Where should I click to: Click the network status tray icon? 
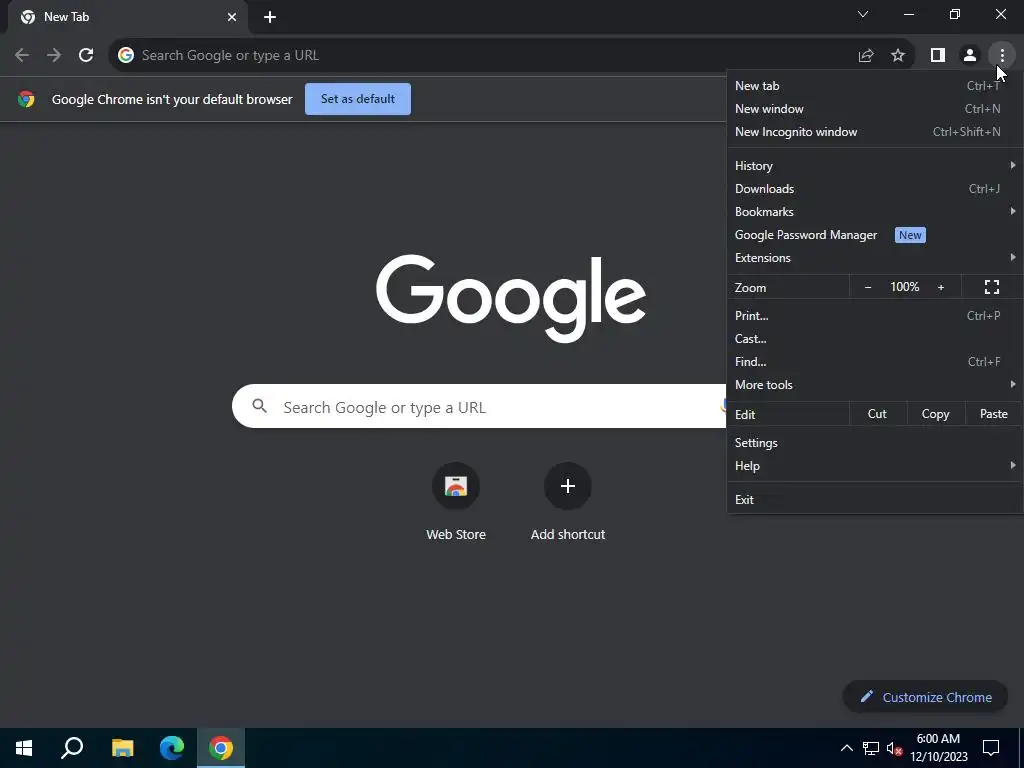tap(871, 748)
